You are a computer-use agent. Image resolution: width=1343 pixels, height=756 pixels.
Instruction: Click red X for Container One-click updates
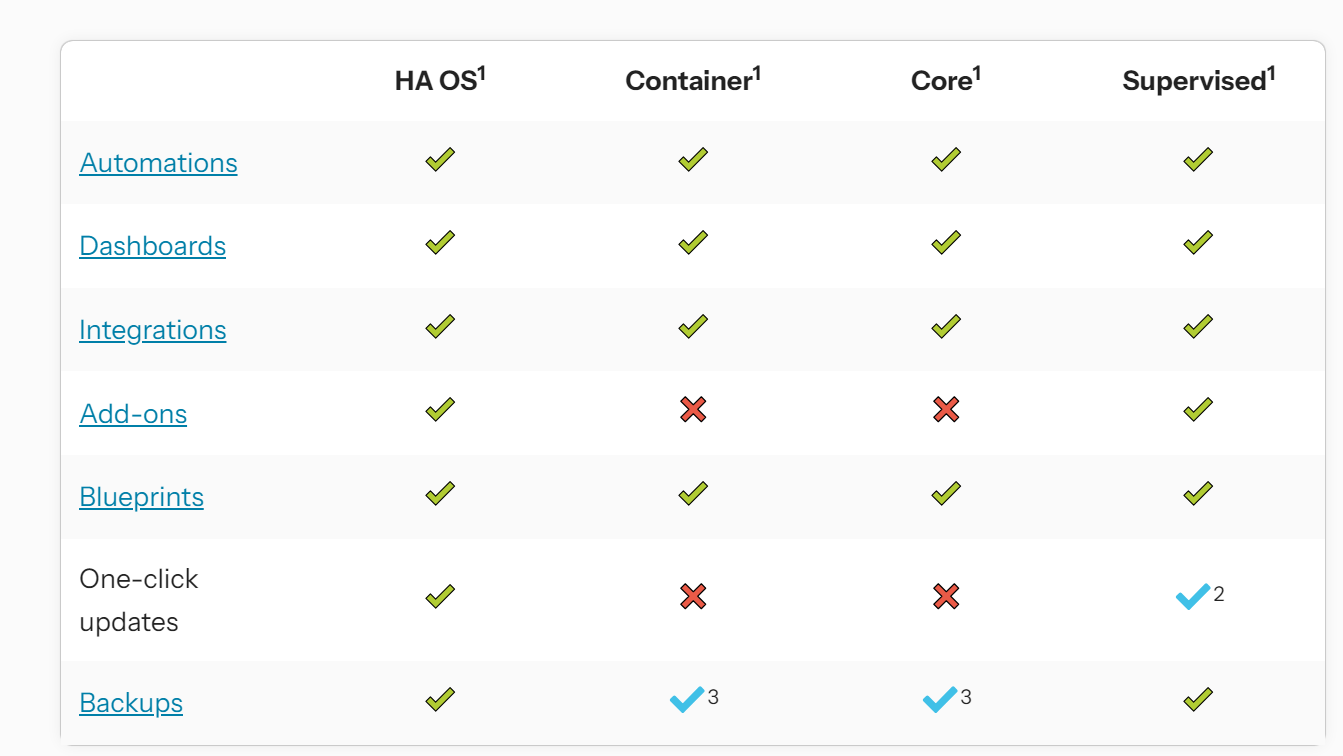(x=693, y=597)
